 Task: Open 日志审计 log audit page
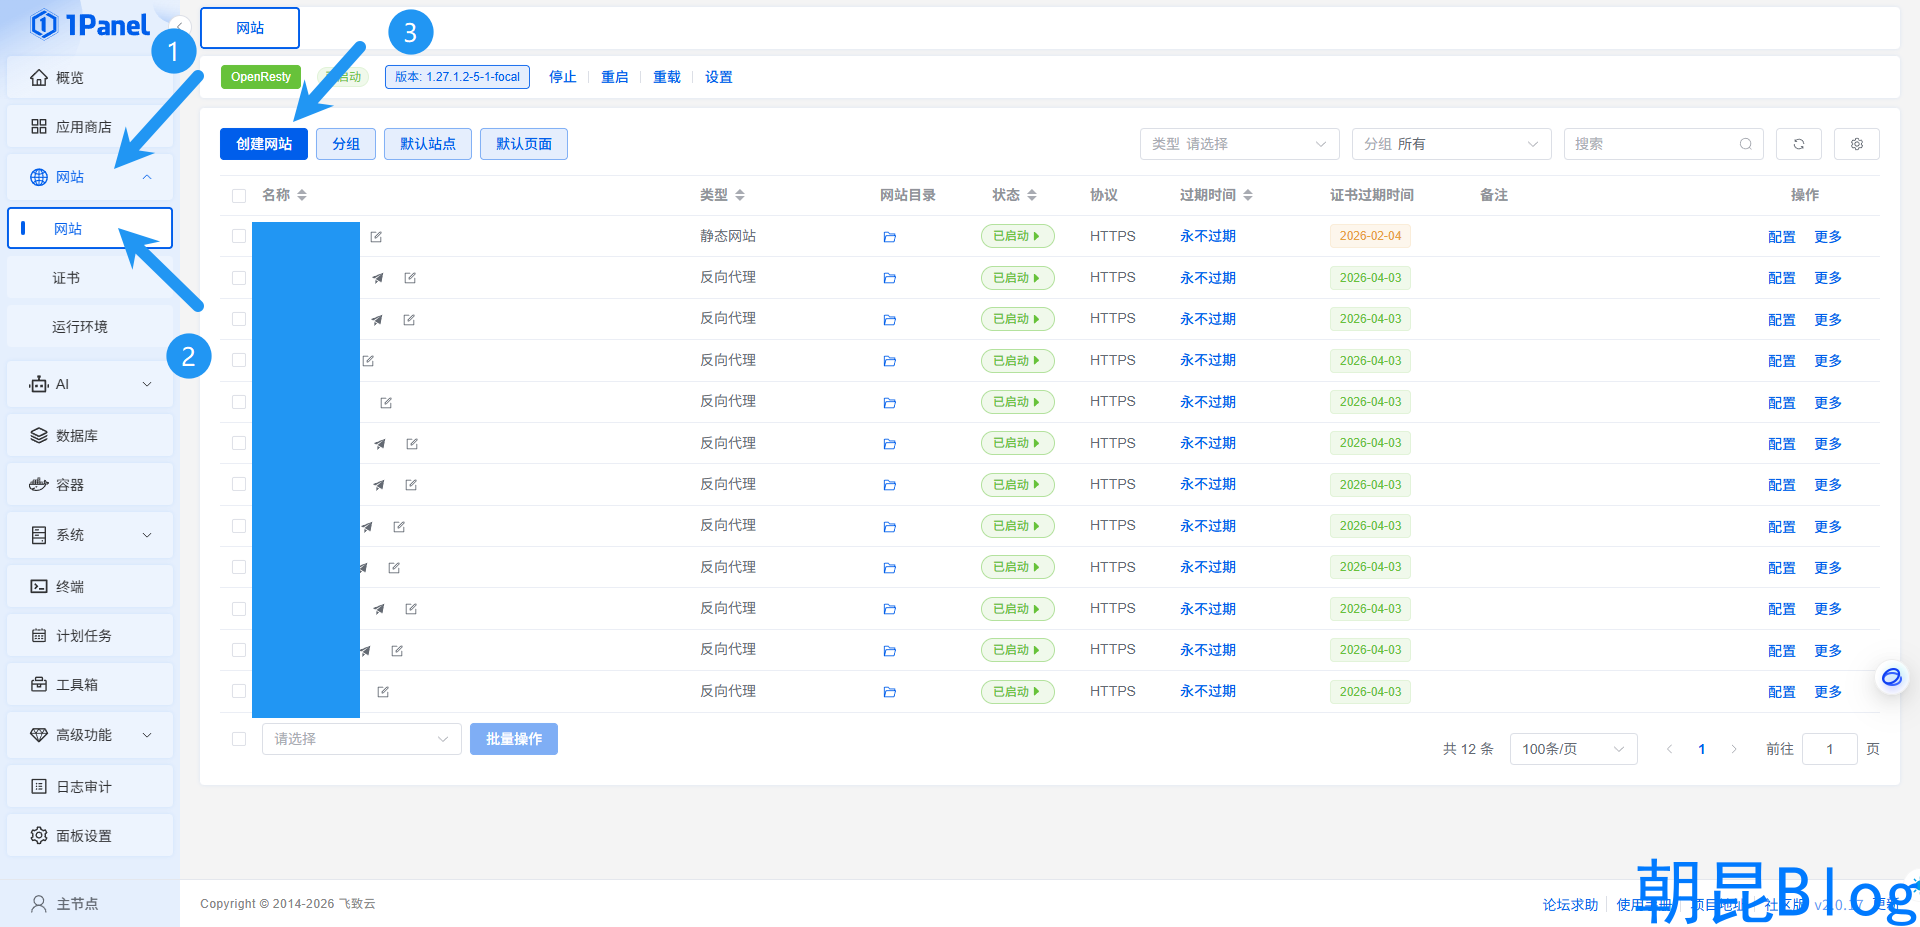(89, 787)
